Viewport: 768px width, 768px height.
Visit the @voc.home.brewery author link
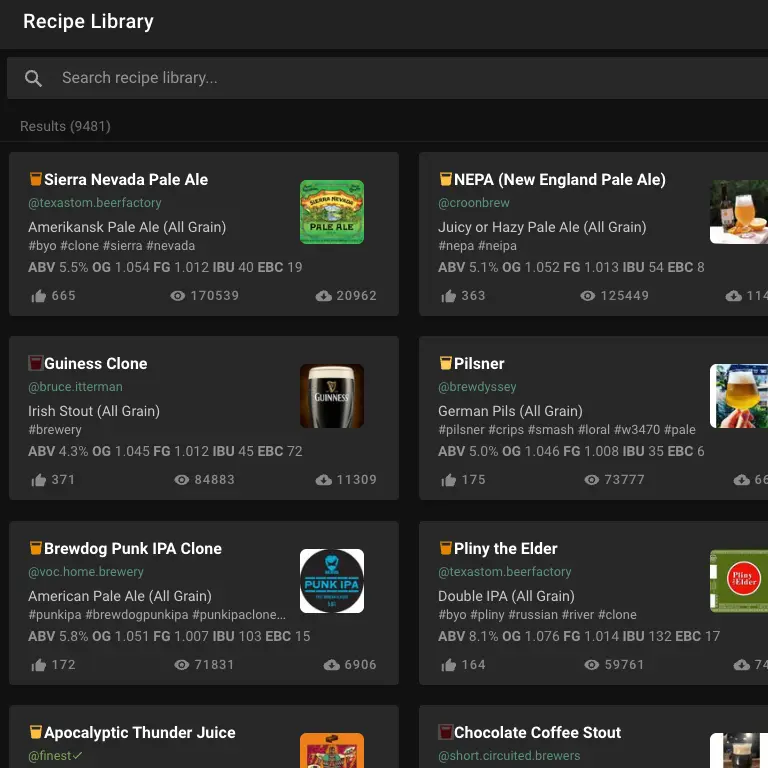click(86, 572)
